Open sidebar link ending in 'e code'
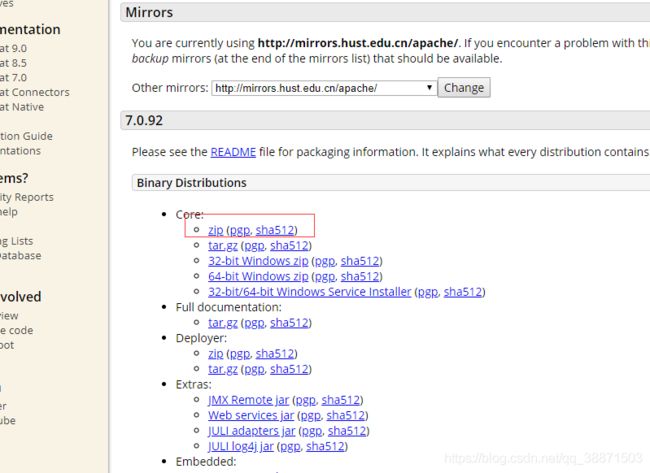 17,330
